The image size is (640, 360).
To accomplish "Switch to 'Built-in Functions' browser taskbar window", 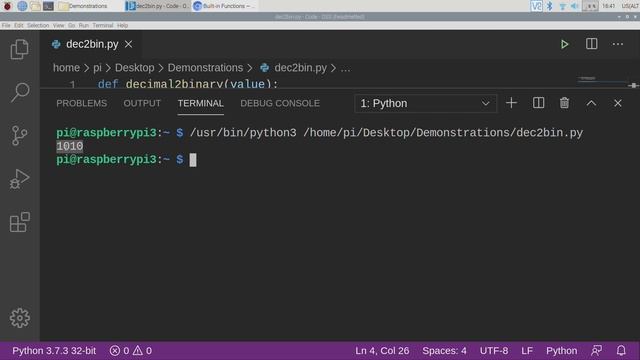I will (x=224, y=6).
